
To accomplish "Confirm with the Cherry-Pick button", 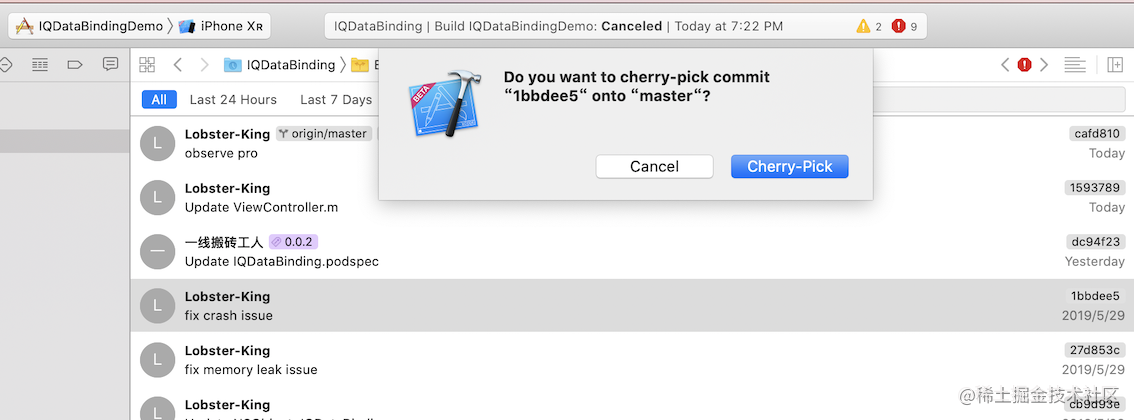I will tap(790, 166).
